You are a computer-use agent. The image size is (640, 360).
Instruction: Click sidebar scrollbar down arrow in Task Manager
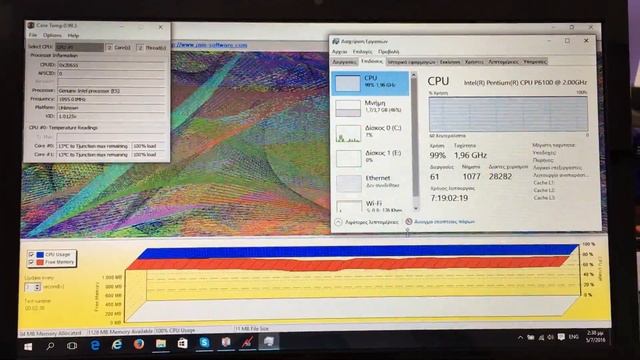coord(416,209)
